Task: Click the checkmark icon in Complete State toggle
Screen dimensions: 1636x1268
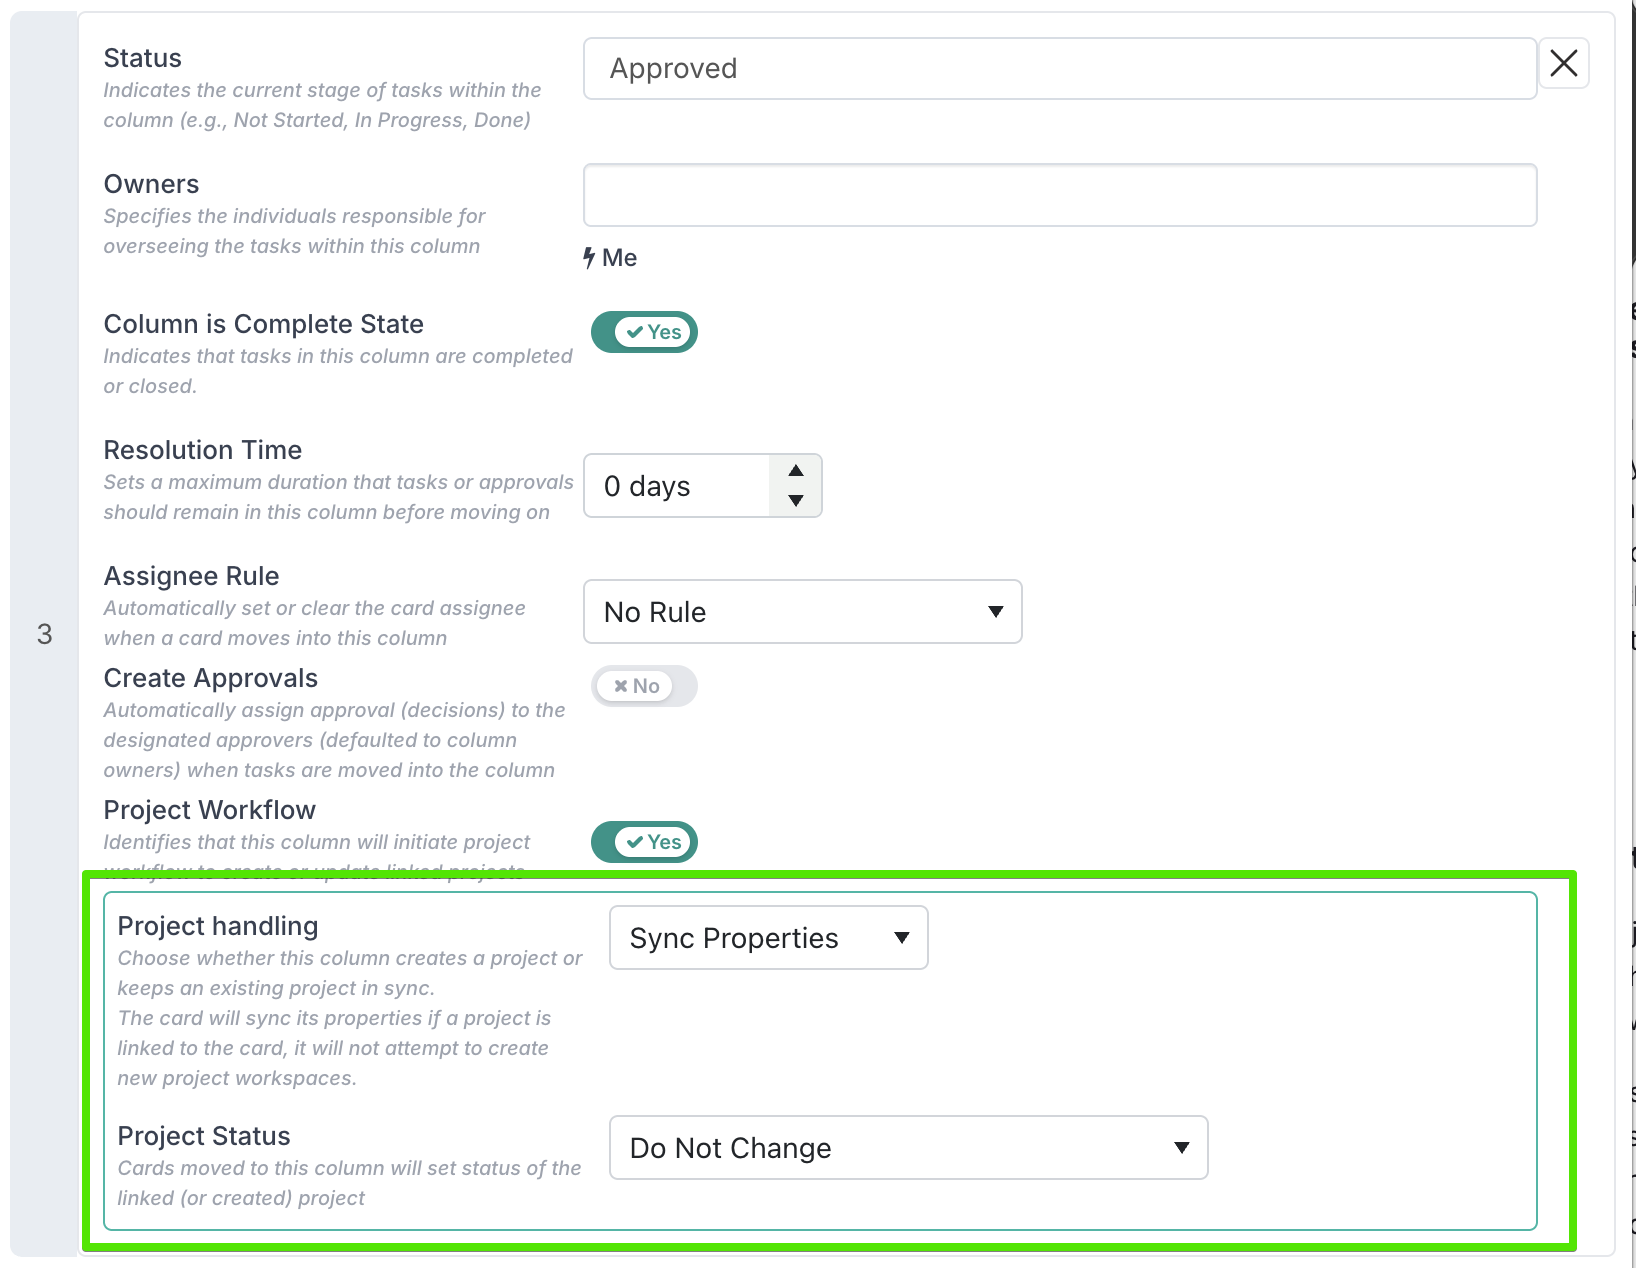Action: pyautogui.click(x=635, y=332)
